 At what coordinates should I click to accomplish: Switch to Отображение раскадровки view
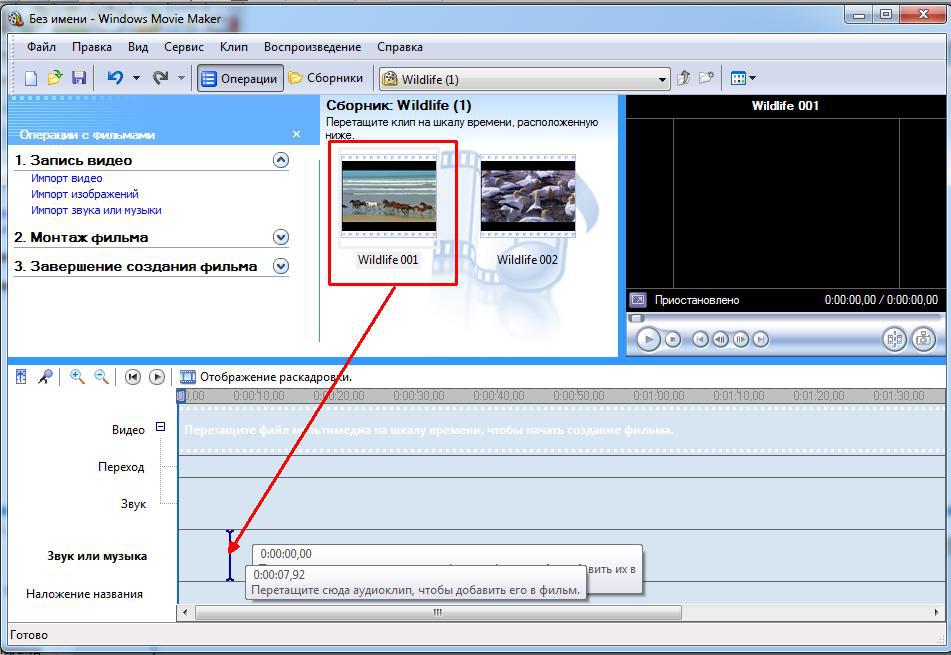point(266,377)
